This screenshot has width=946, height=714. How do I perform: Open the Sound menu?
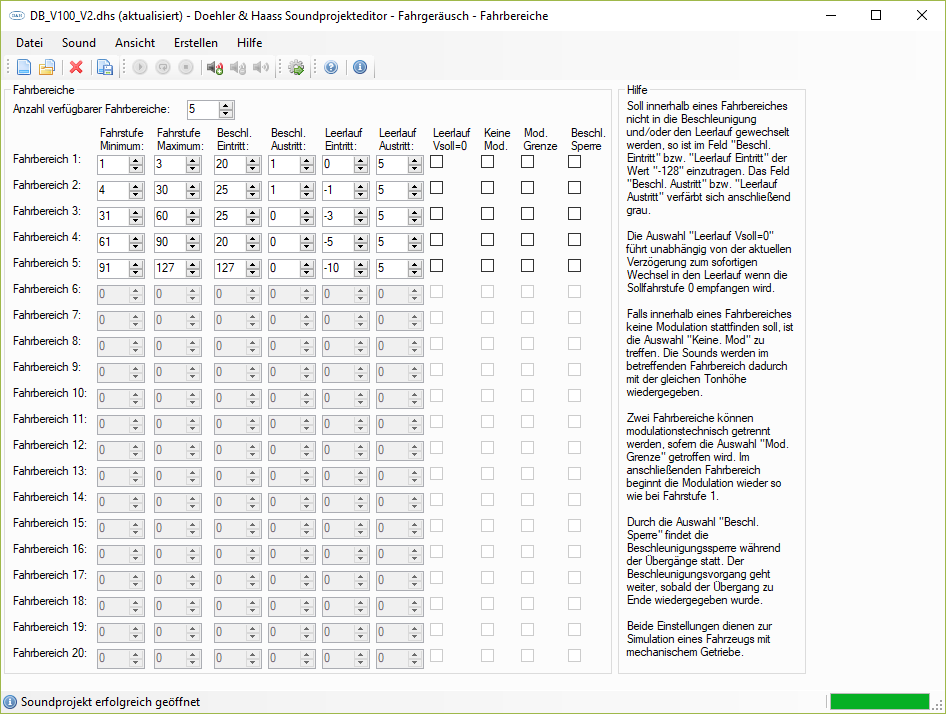click(79, 43)
